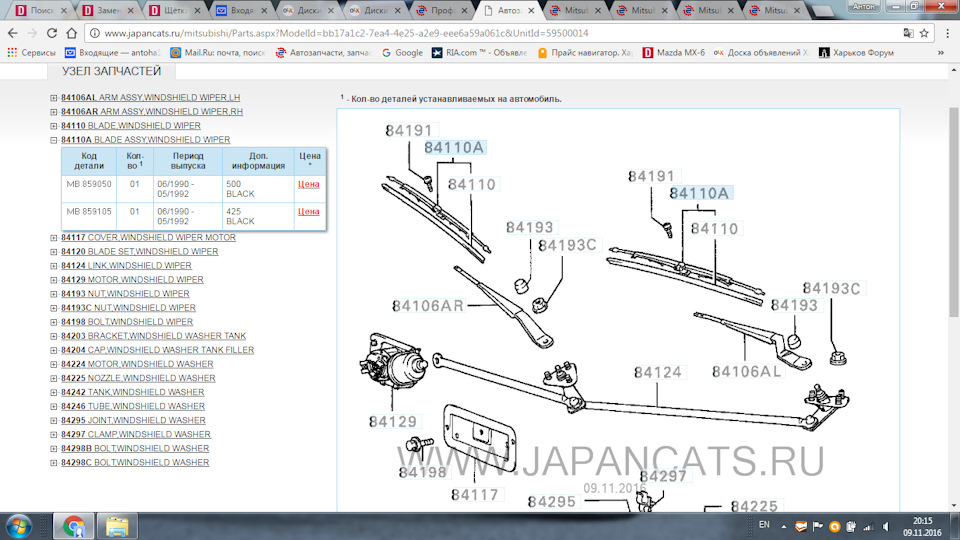
Task: Click the 425 BLACK info cell
Action: pos(258,216)
